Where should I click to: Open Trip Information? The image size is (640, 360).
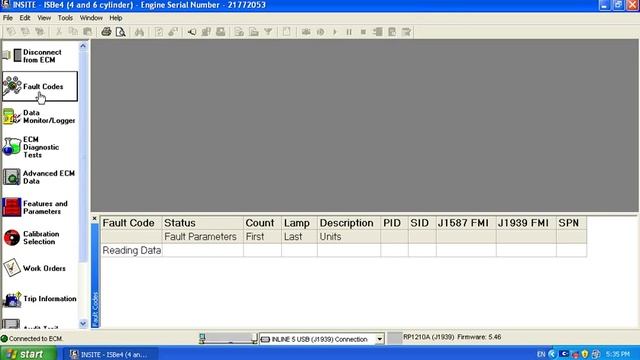[x=40, y=299]
